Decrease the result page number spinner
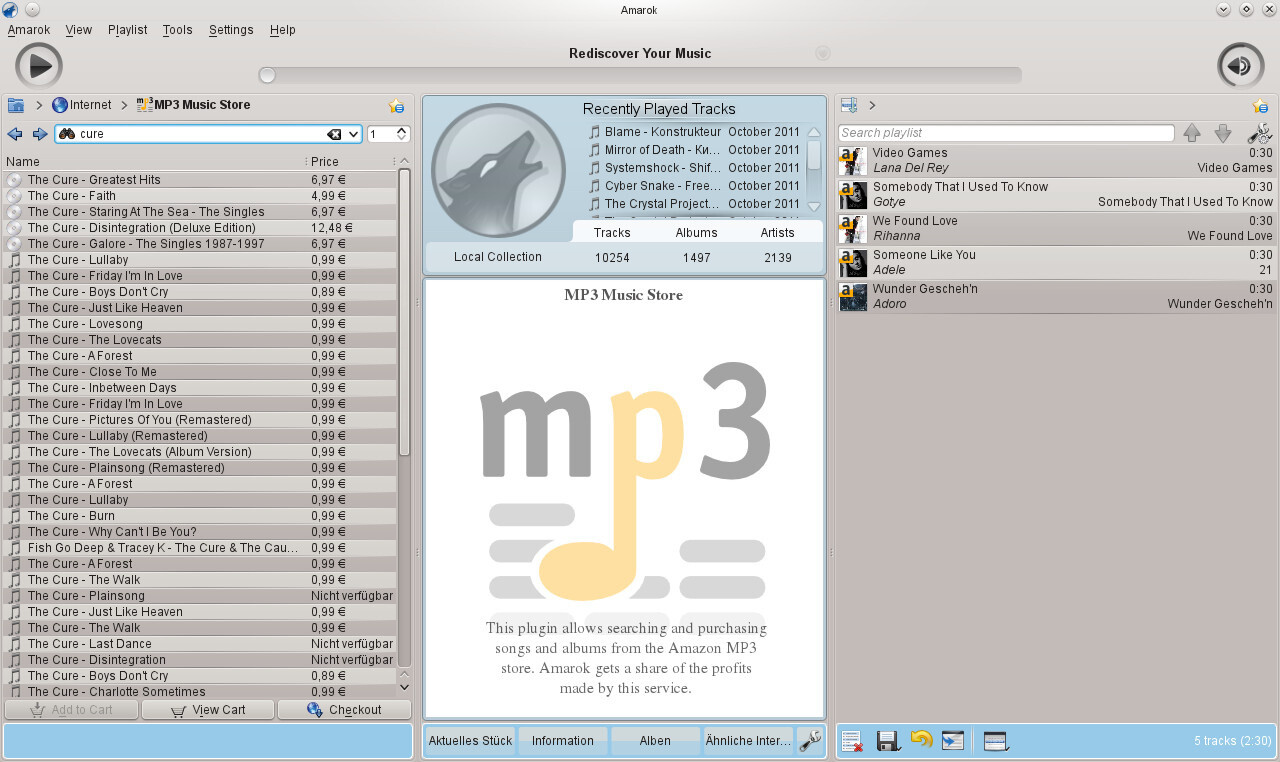This screenshot has width=1280, height=762. coord(402,138)
